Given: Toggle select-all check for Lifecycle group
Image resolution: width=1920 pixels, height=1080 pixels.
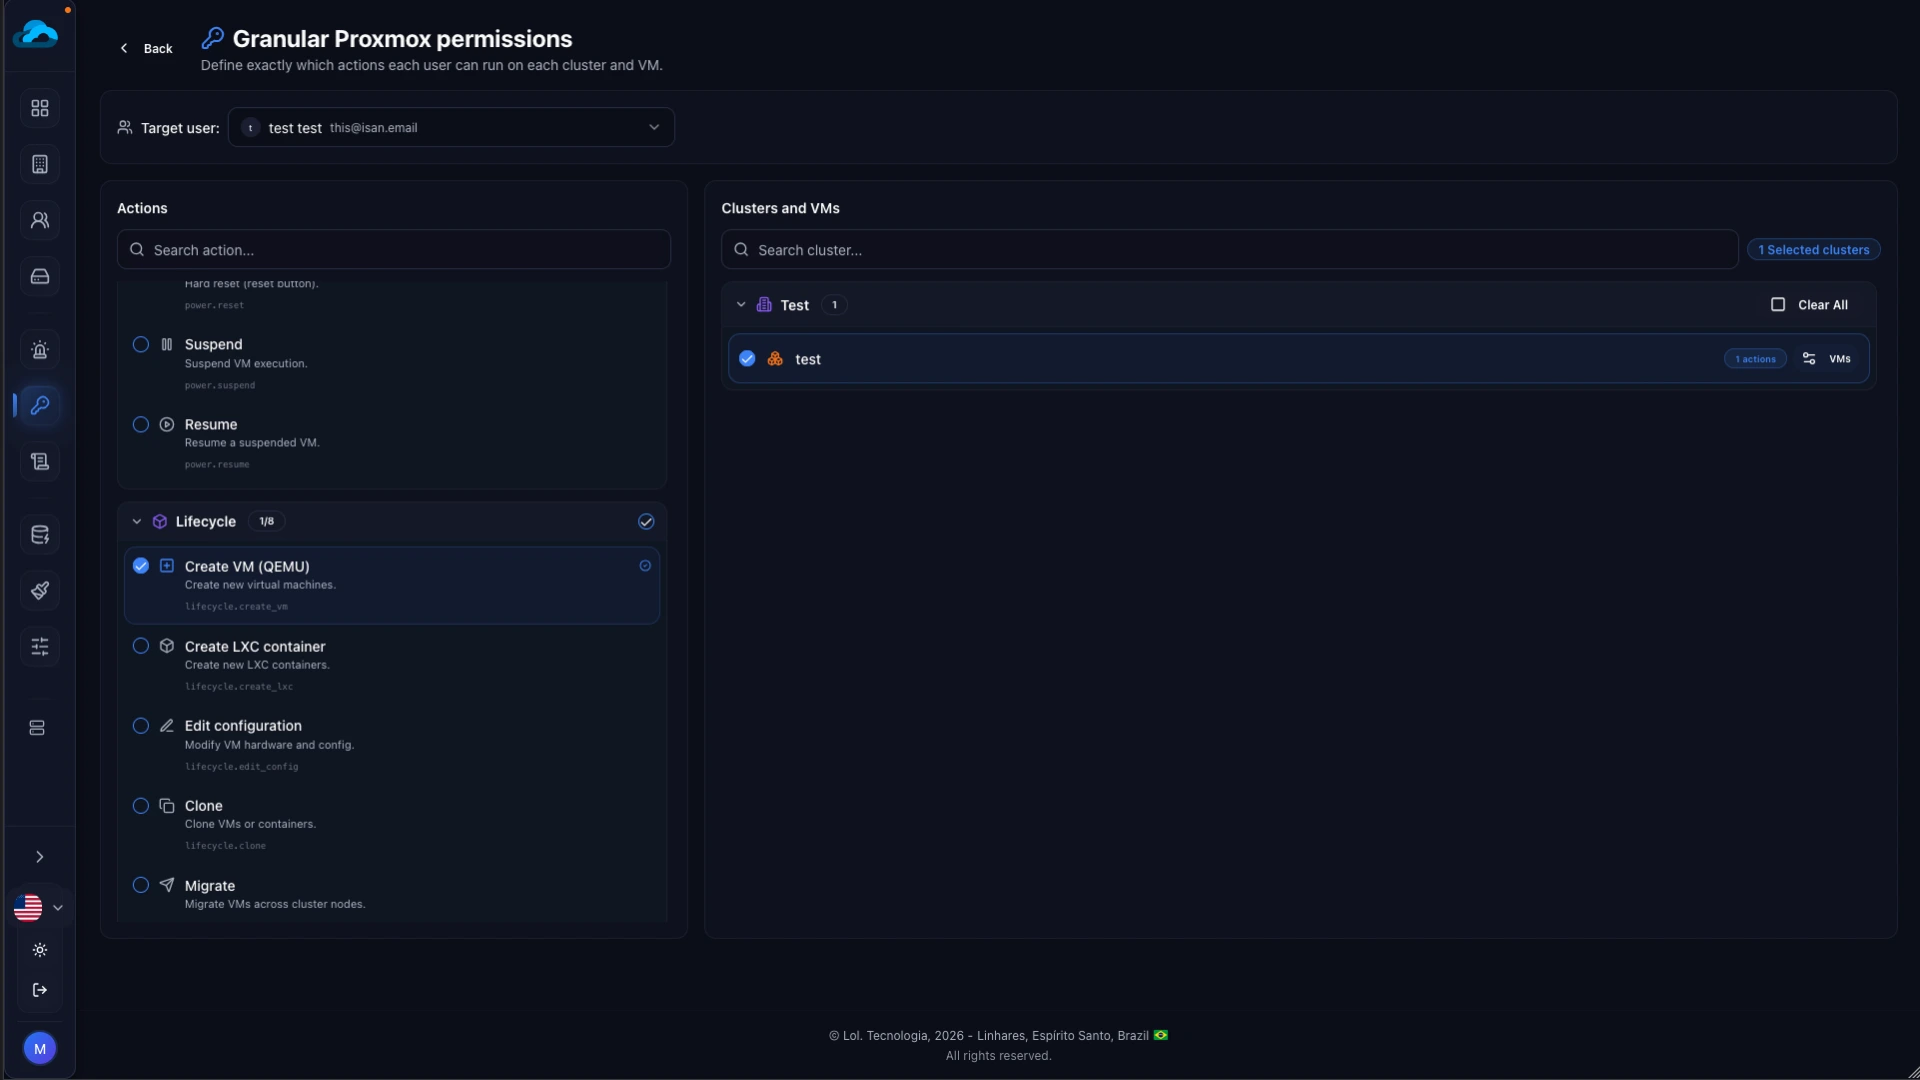Looking at the screenshot, I should click(646, 522).
